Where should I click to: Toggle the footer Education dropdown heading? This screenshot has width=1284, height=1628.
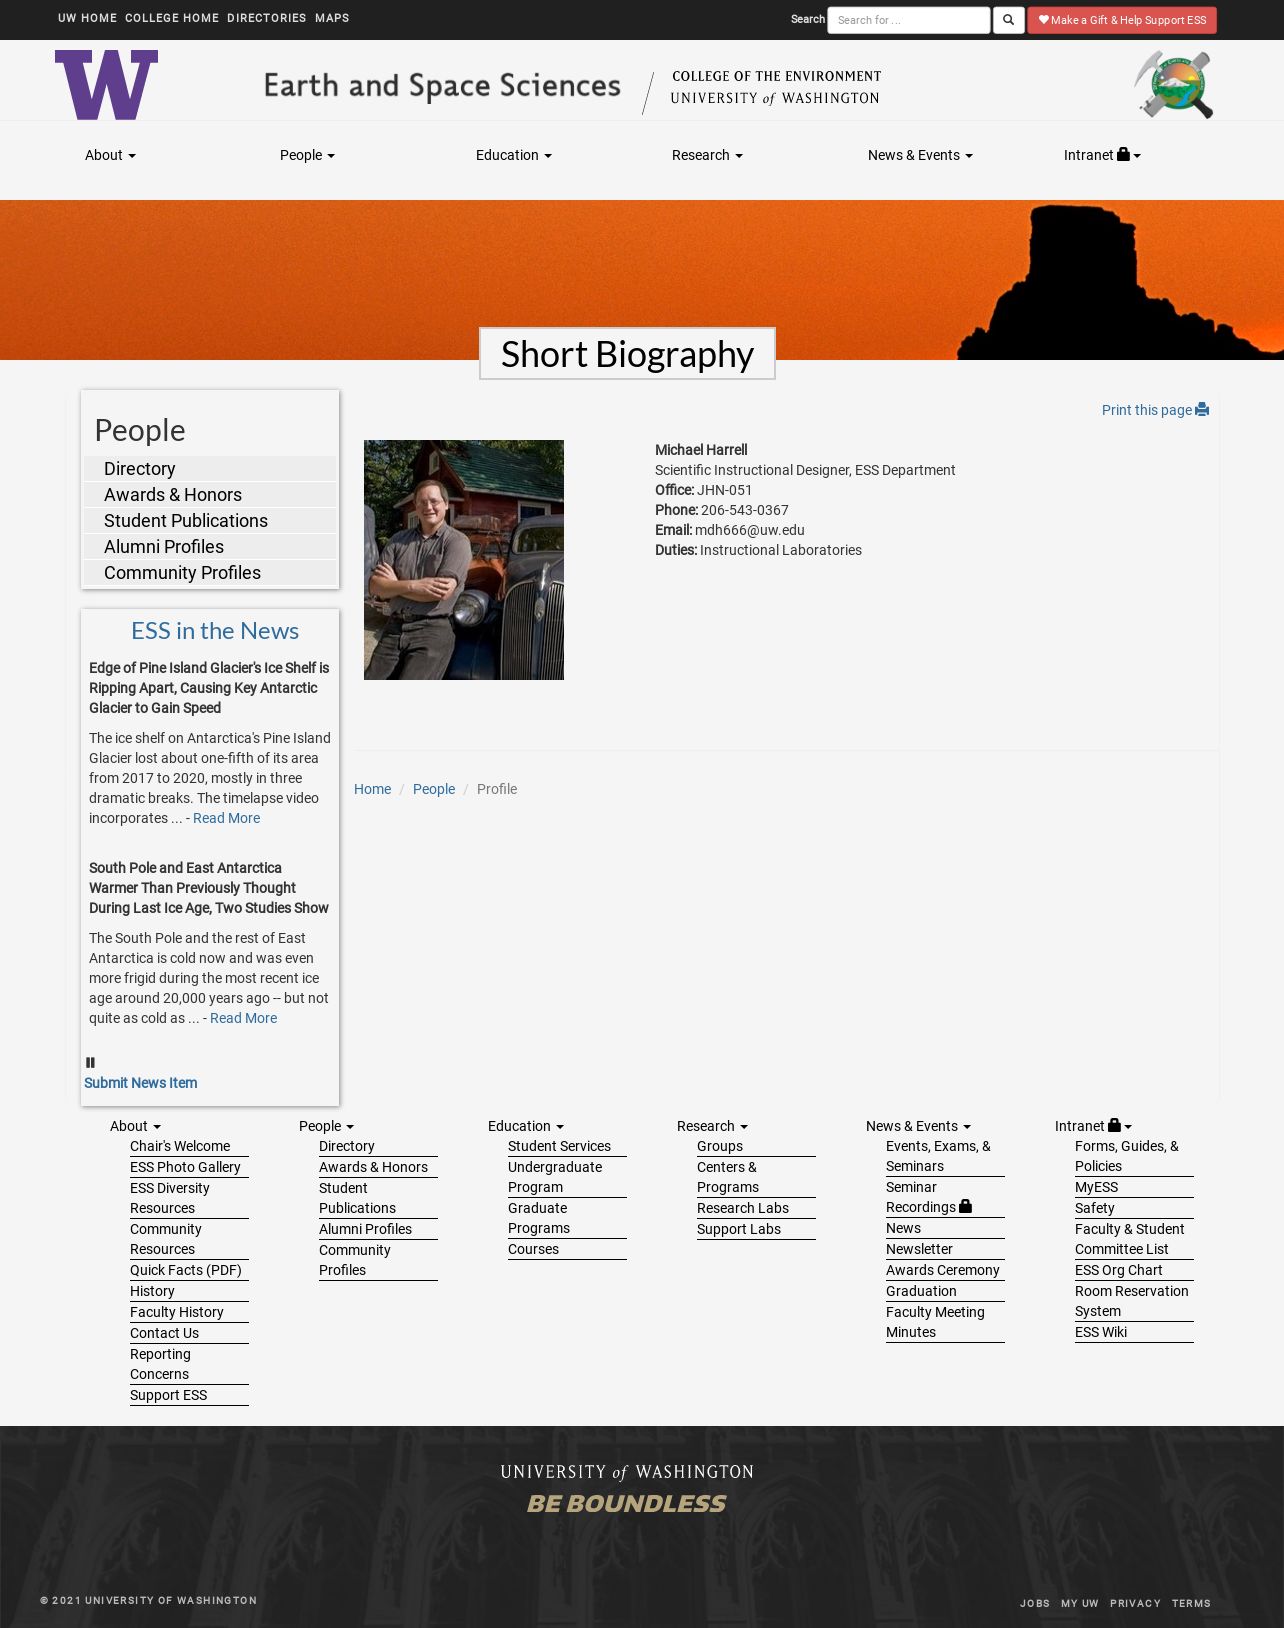[526, 1126]
